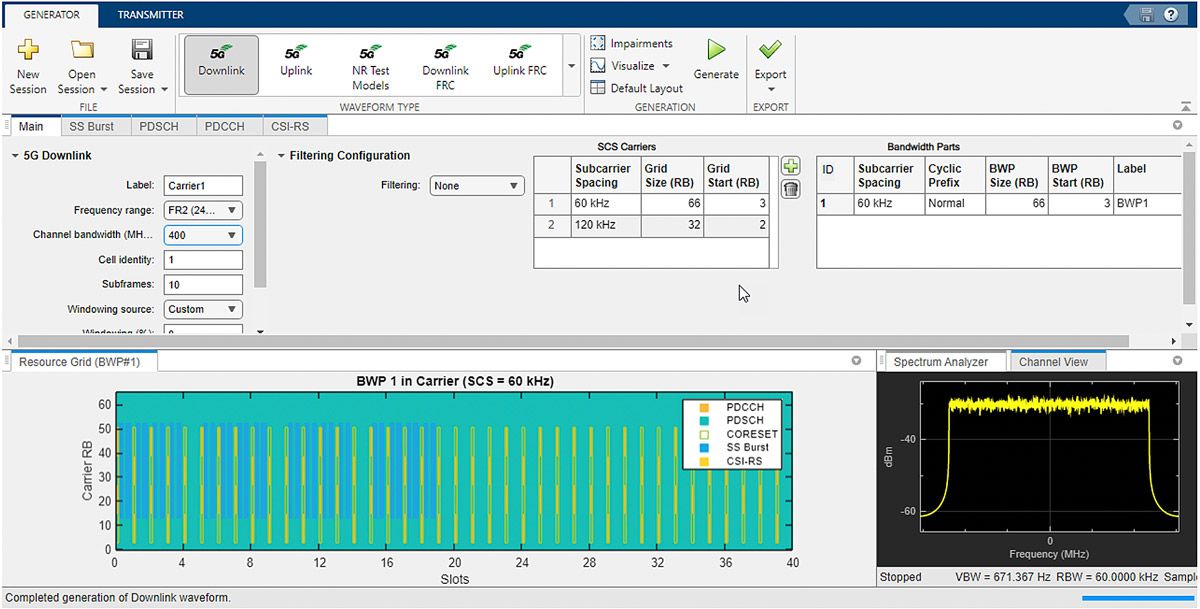Open the Visualize dropdown menu
The height and width of the screenshot is (609, 1200).
click(x=631, y=66)
